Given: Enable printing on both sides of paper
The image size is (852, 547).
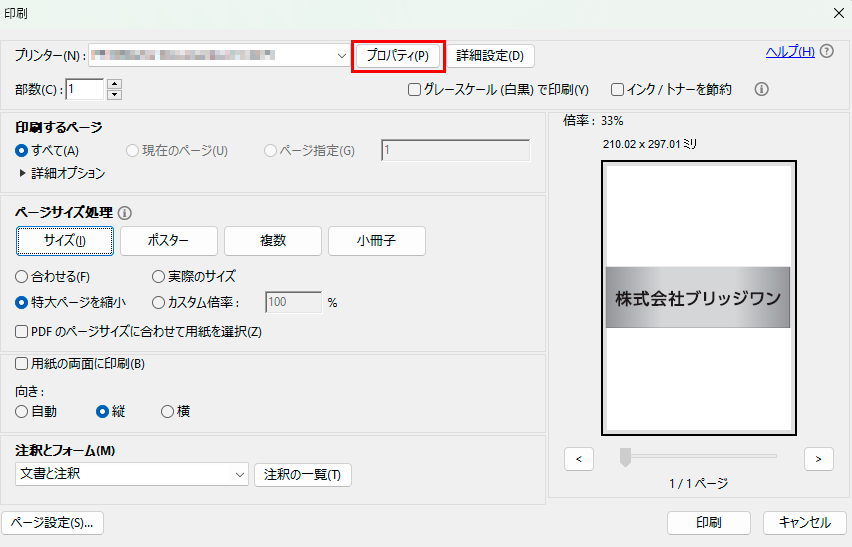Looking at the screenshot, I should pyautogui.click(x=22, y=364).
